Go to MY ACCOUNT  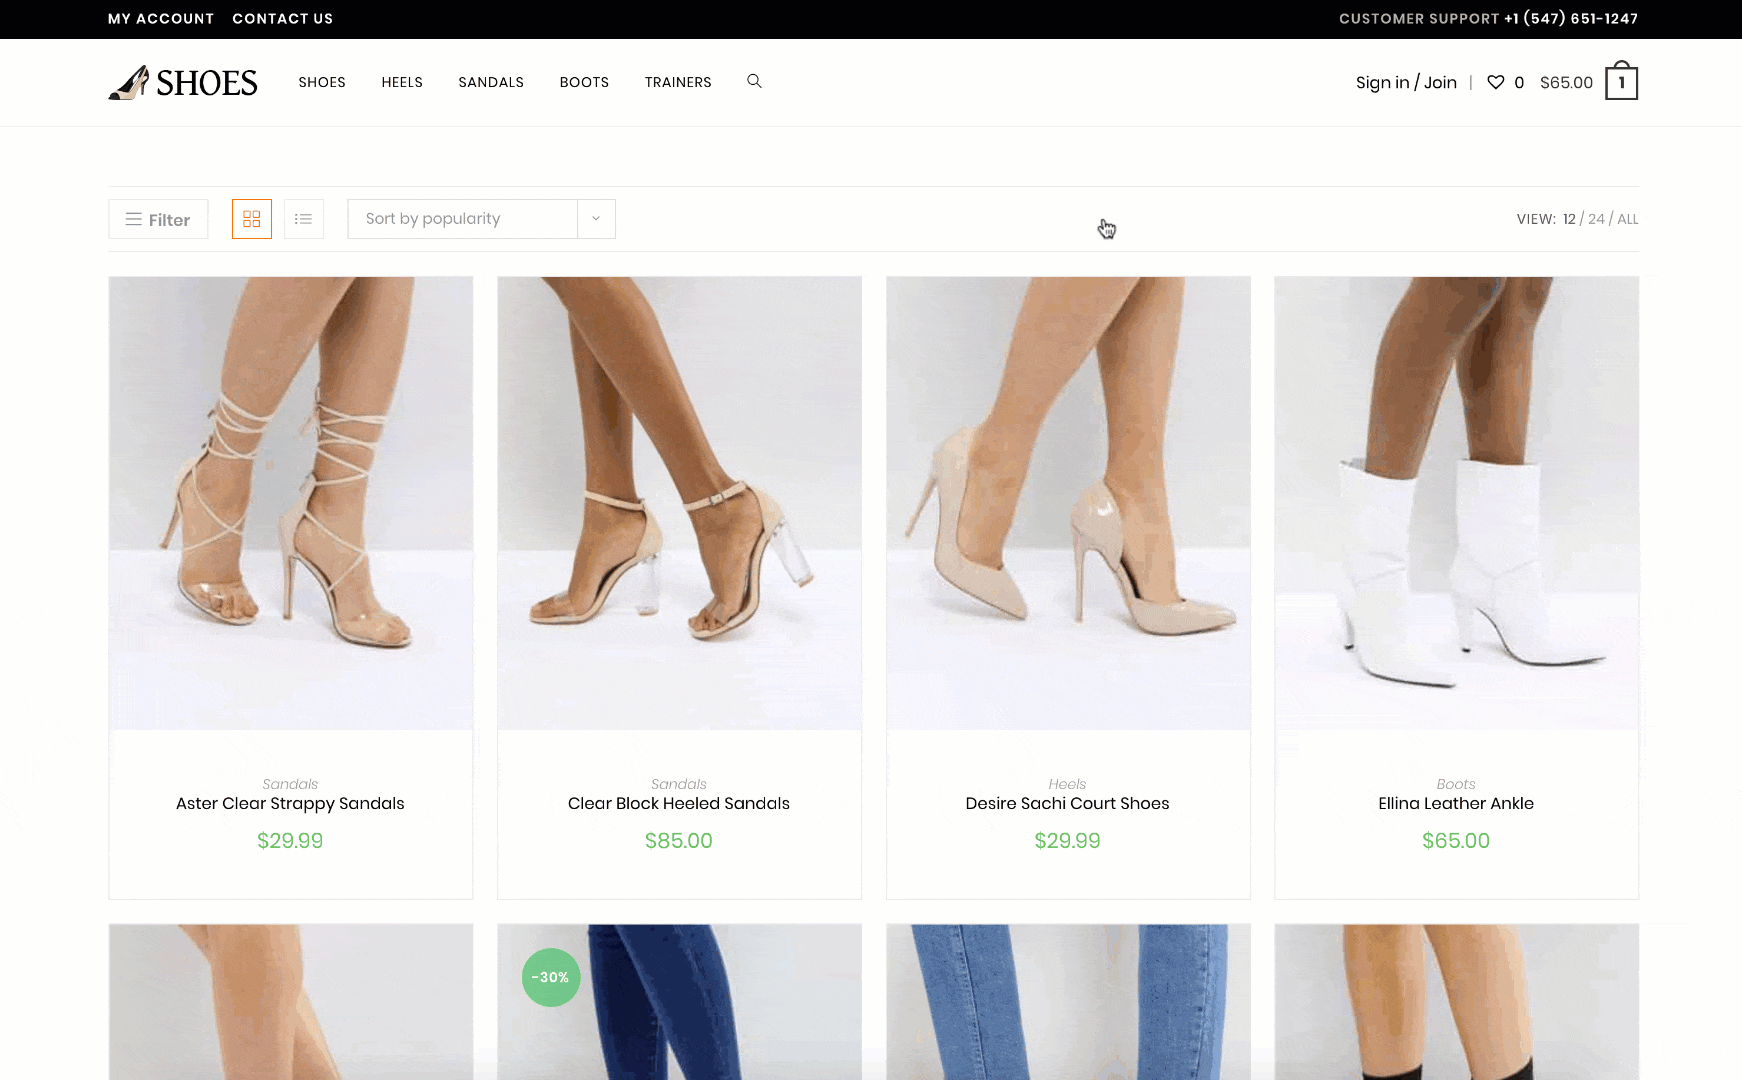pos(161,19)
